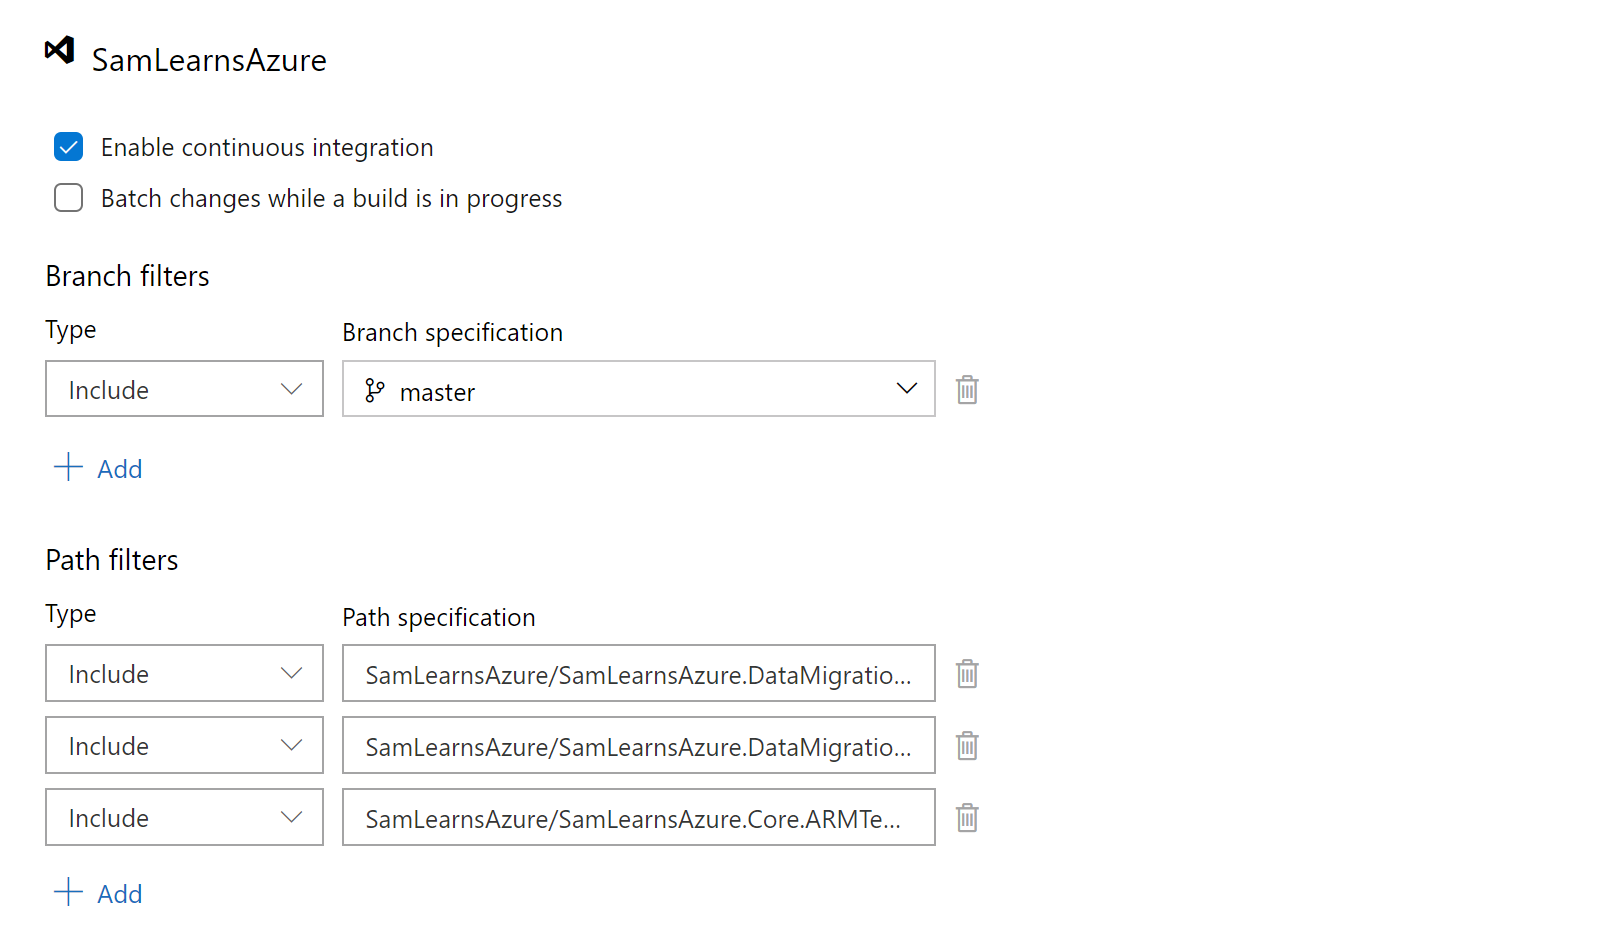Add a new path filter
This screenshot has height=937, width=1600.
[119, 894]
